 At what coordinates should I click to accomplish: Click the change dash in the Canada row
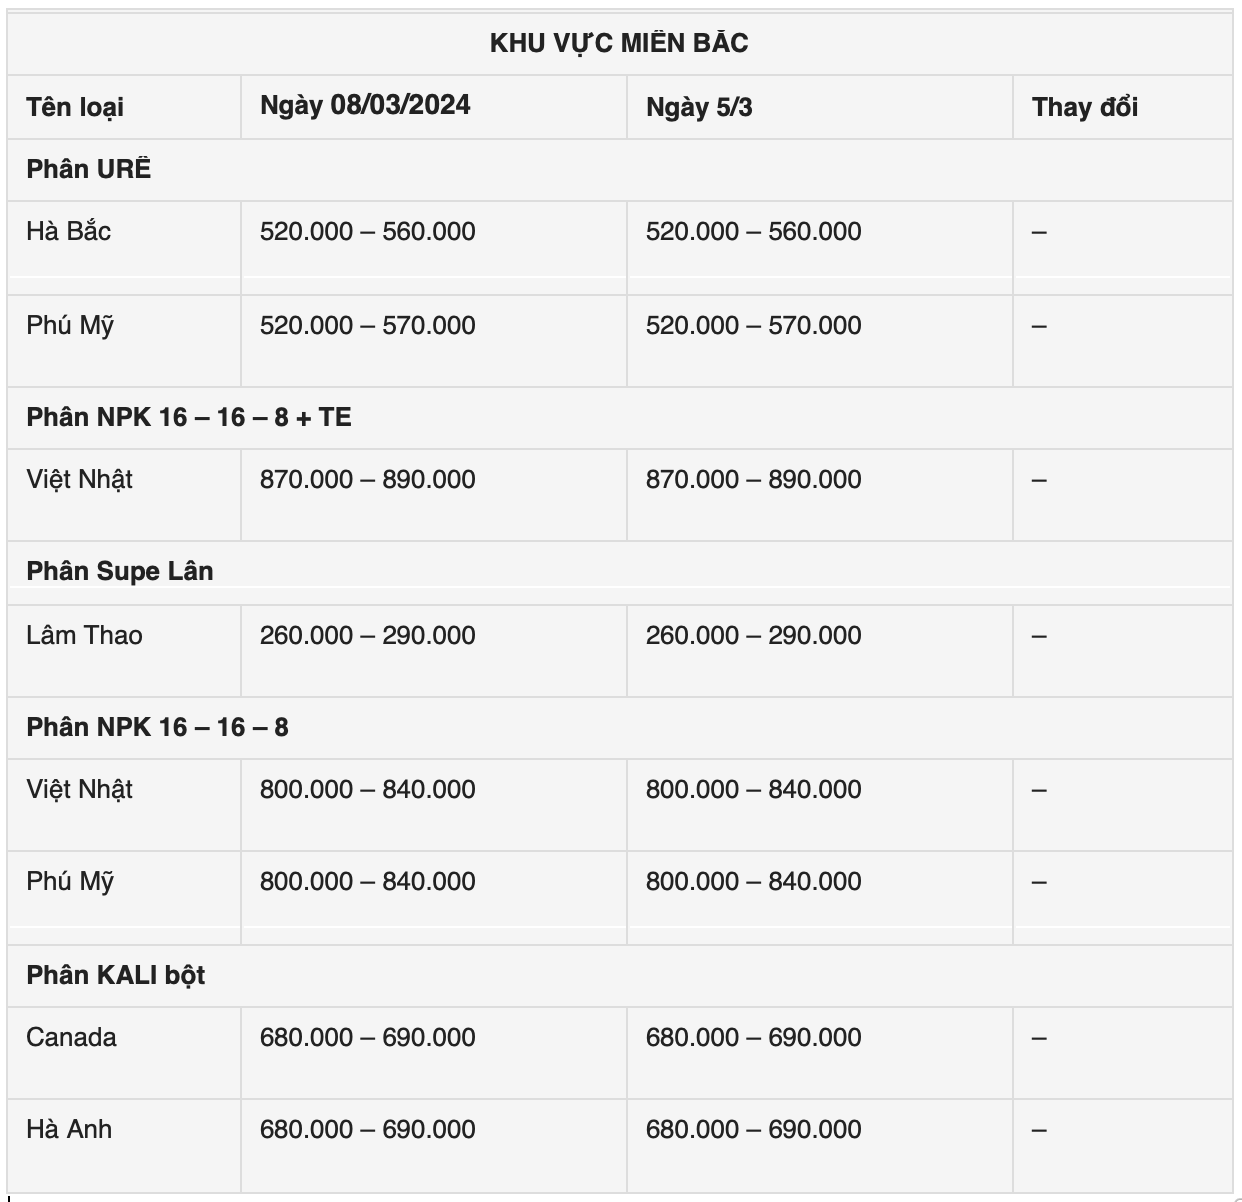click(x=1039, y=1038)
